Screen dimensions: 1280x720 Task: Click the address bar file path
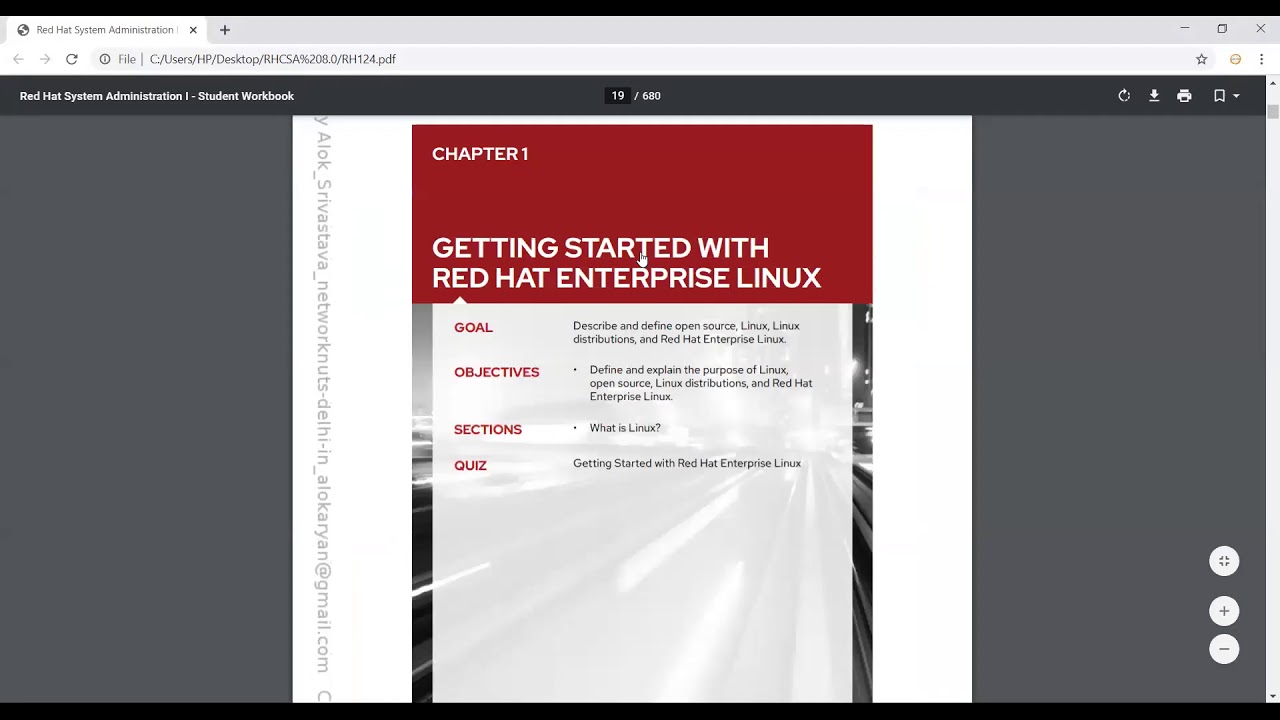(273, 59)
